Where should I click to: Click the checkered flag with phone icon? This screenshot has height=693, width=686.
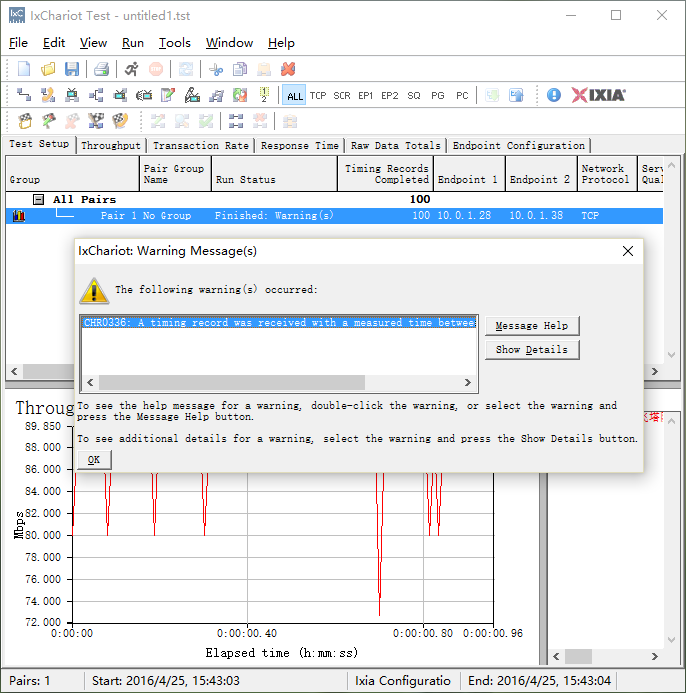[x=120, y=121]
